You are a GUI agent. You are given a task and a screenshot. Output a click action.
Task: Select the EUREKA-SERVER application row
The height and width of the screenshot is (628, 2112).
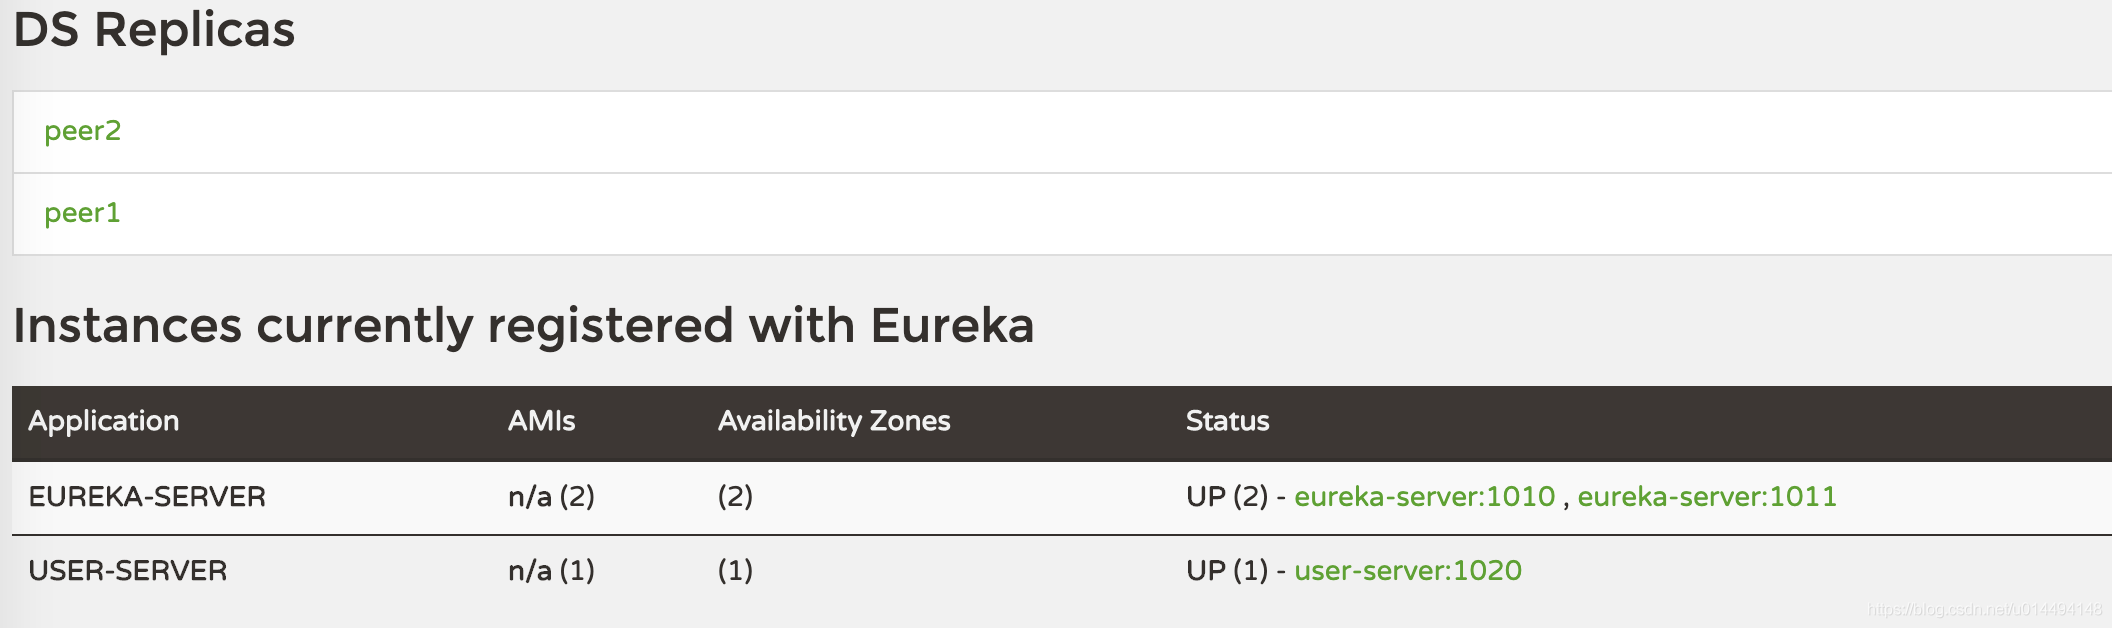[148, 495]
